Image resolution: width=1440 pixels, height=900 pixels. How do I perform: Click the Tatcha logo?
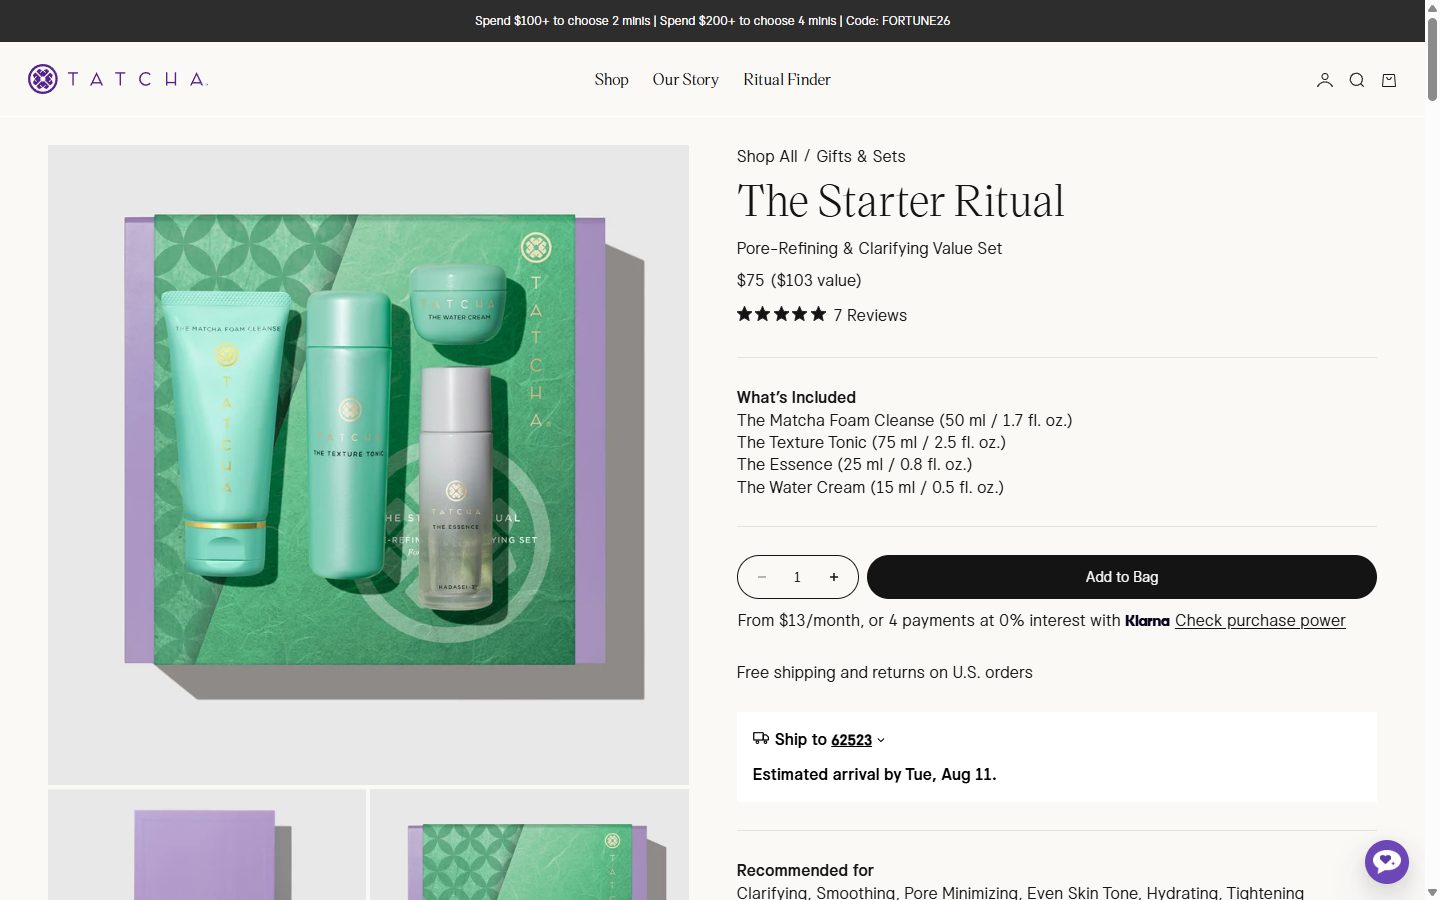pos(118,79)
